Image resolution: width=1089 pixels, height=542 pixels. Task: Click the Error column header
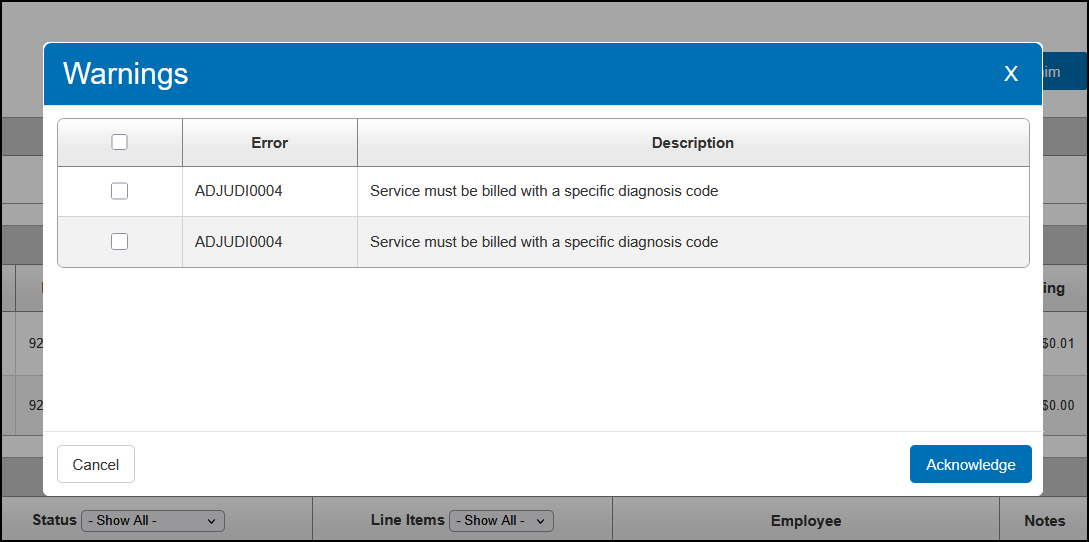click(269, 143)
